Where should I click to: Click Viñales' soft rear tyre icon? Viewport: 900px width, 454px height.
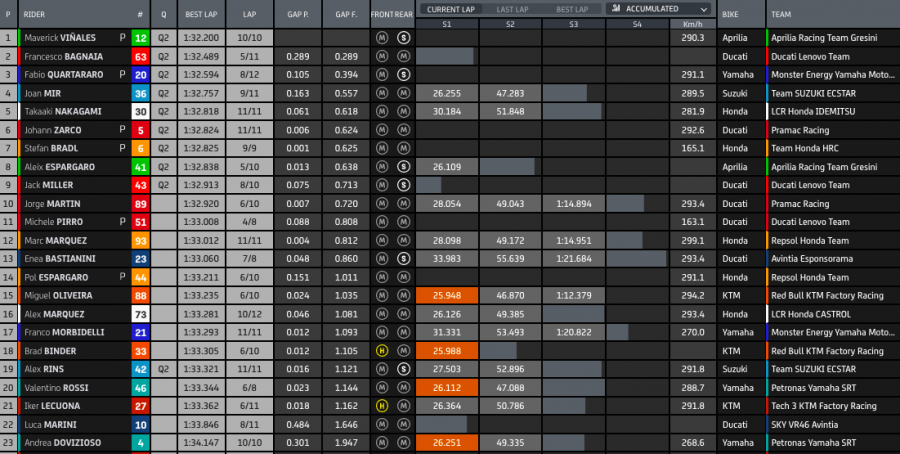click(402, 37)
